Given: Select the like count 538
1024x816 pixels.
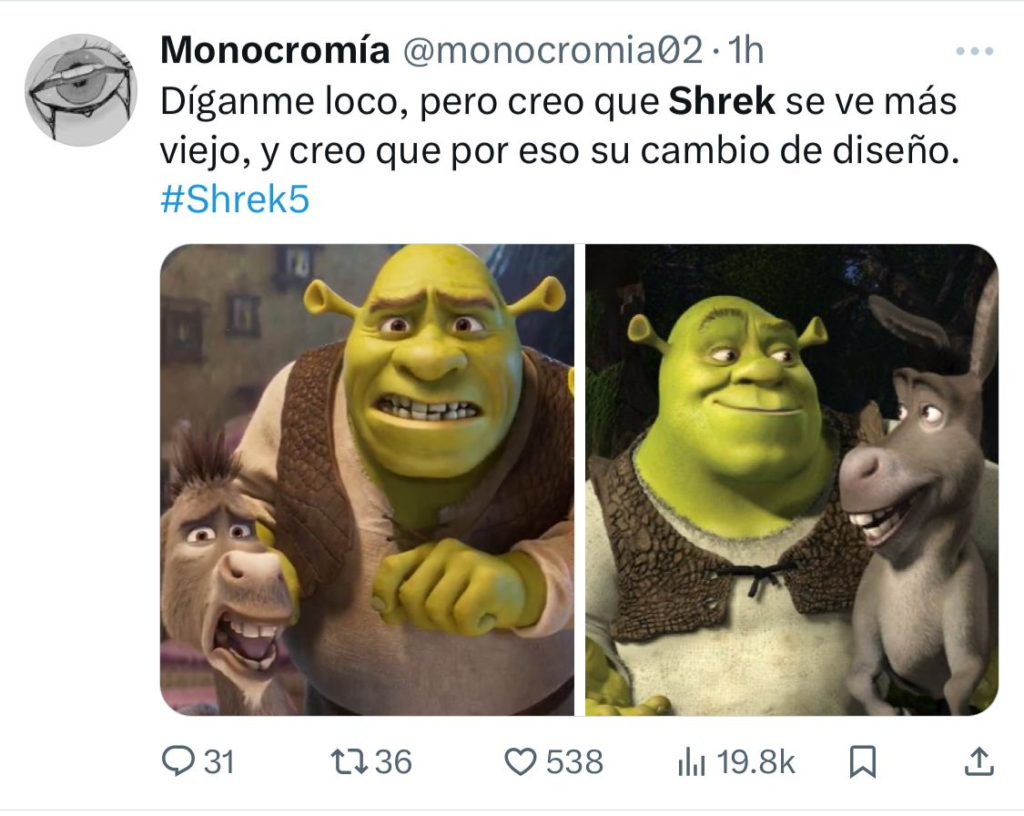Looking at the screenshot, I should 575,762.
